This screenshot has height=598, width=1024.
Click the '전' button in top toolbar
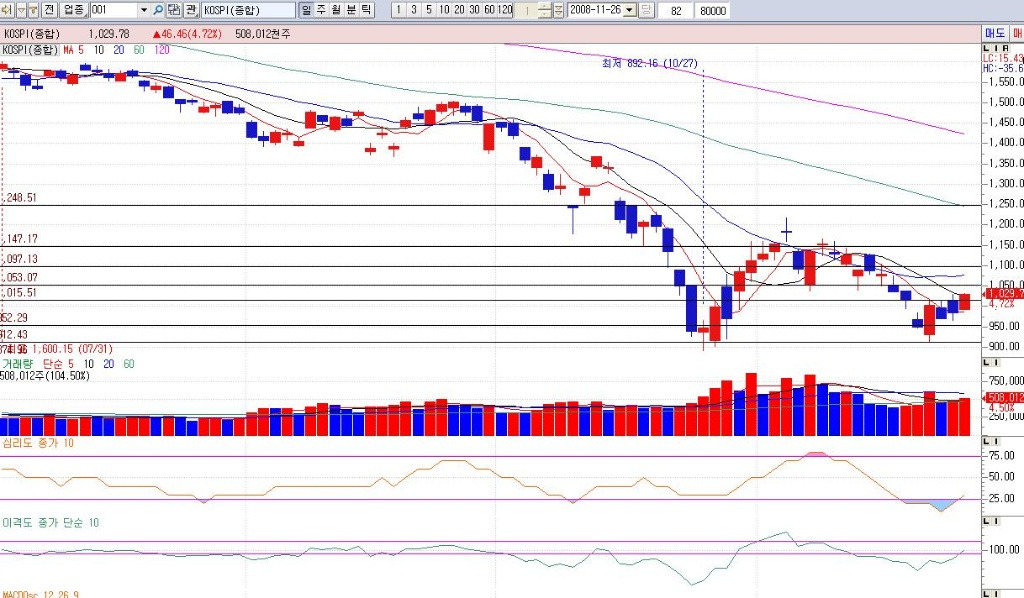coord(47,10)
